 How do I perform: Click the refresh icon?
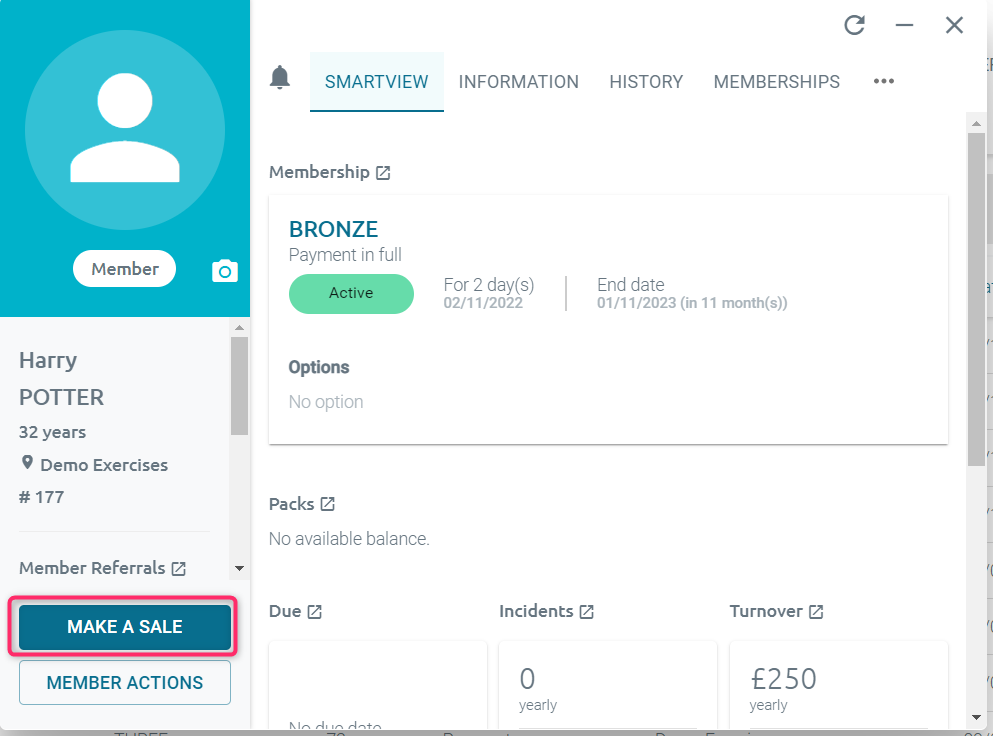click(x=854, y=25)
